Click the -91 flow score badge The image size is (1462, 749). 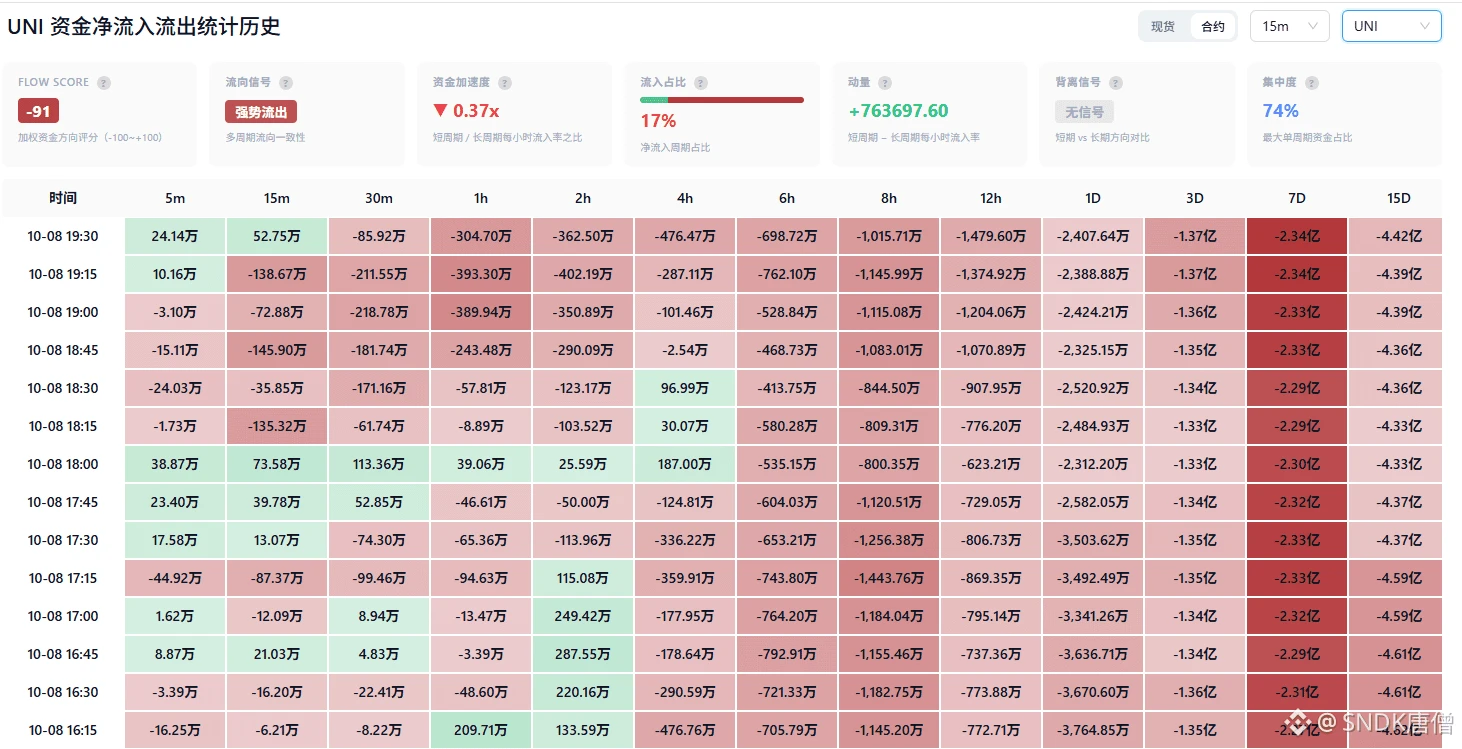click(x=38, y=111)
